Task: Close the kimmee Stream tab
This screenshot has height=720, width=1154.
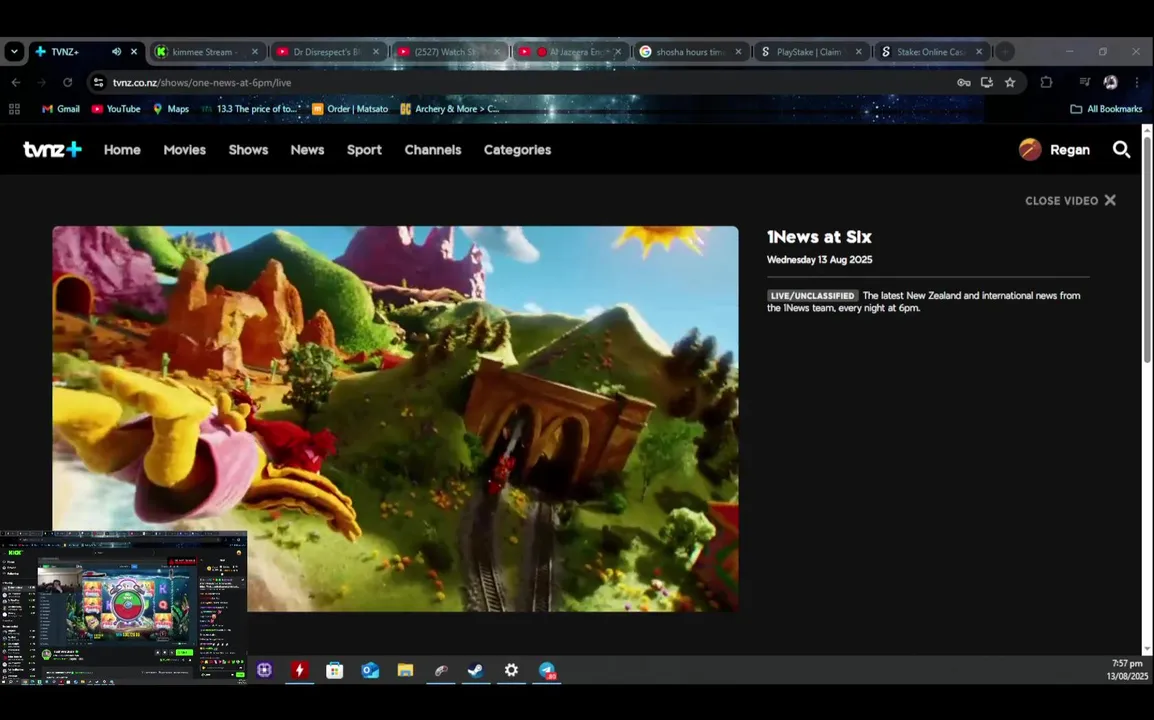Action: click(x=255, y=52)
